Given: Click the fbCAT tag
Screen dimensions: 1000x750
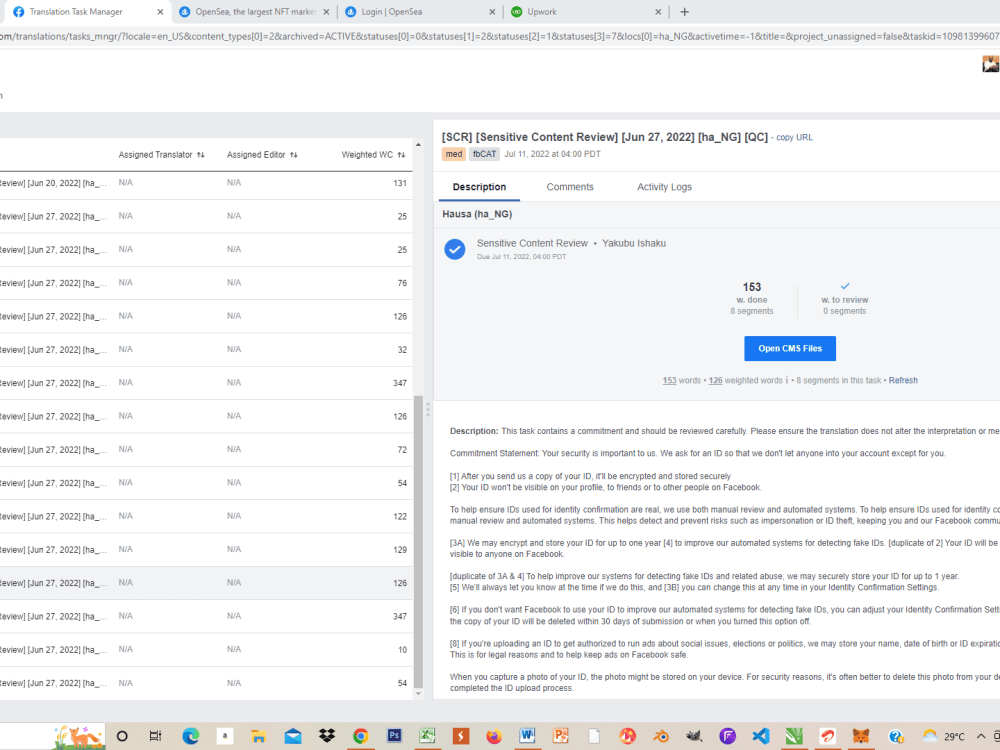Looking at the screenshot, I should click(484, 154).
